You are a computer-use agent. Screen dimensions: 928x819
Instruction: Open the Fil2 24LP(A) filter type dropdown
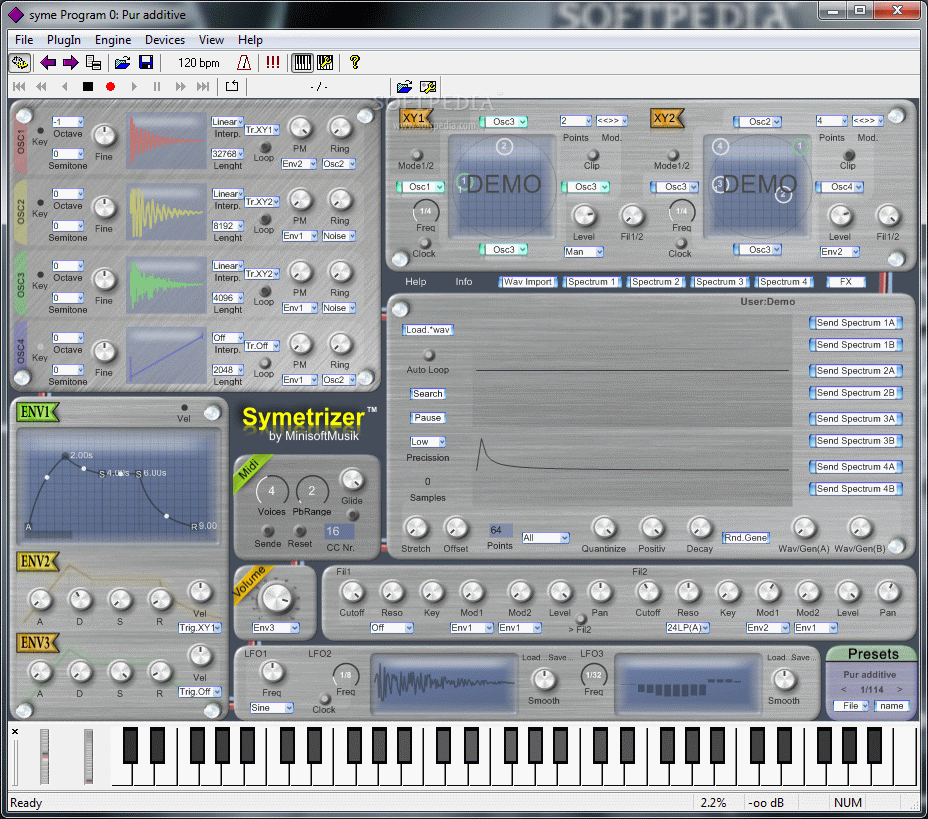point(688,628)
